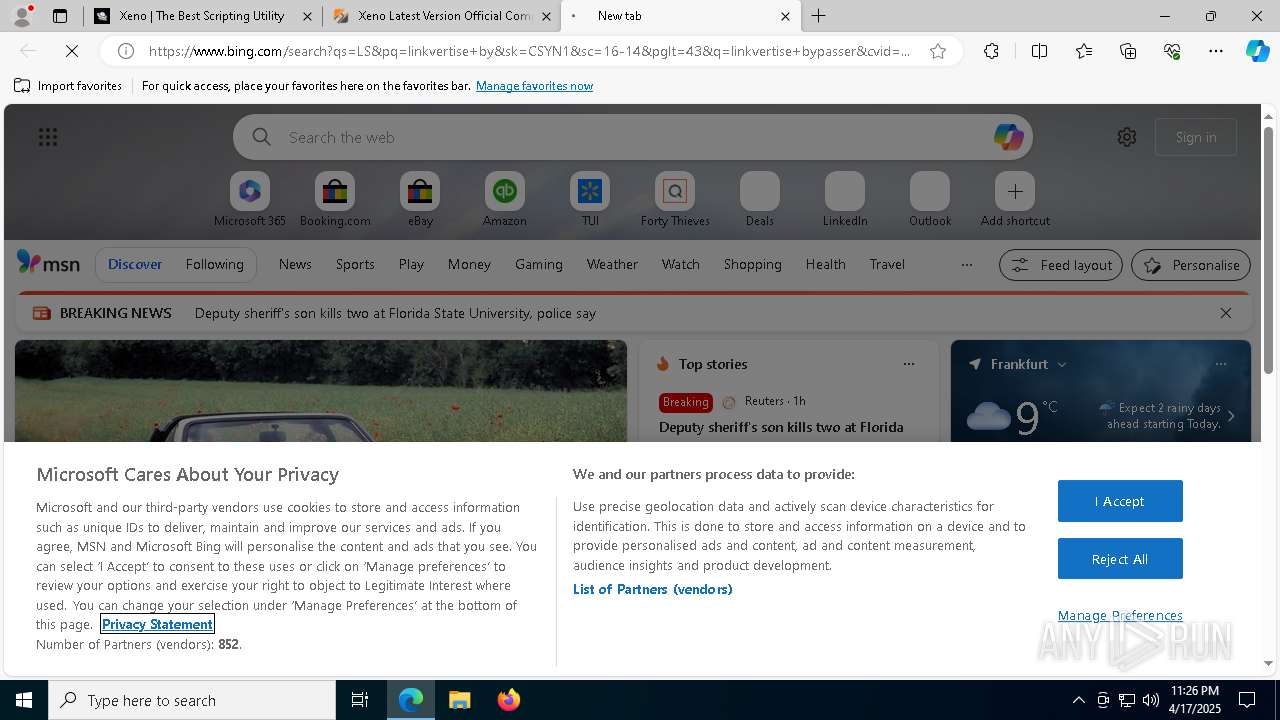Click Import favorites

68,86
